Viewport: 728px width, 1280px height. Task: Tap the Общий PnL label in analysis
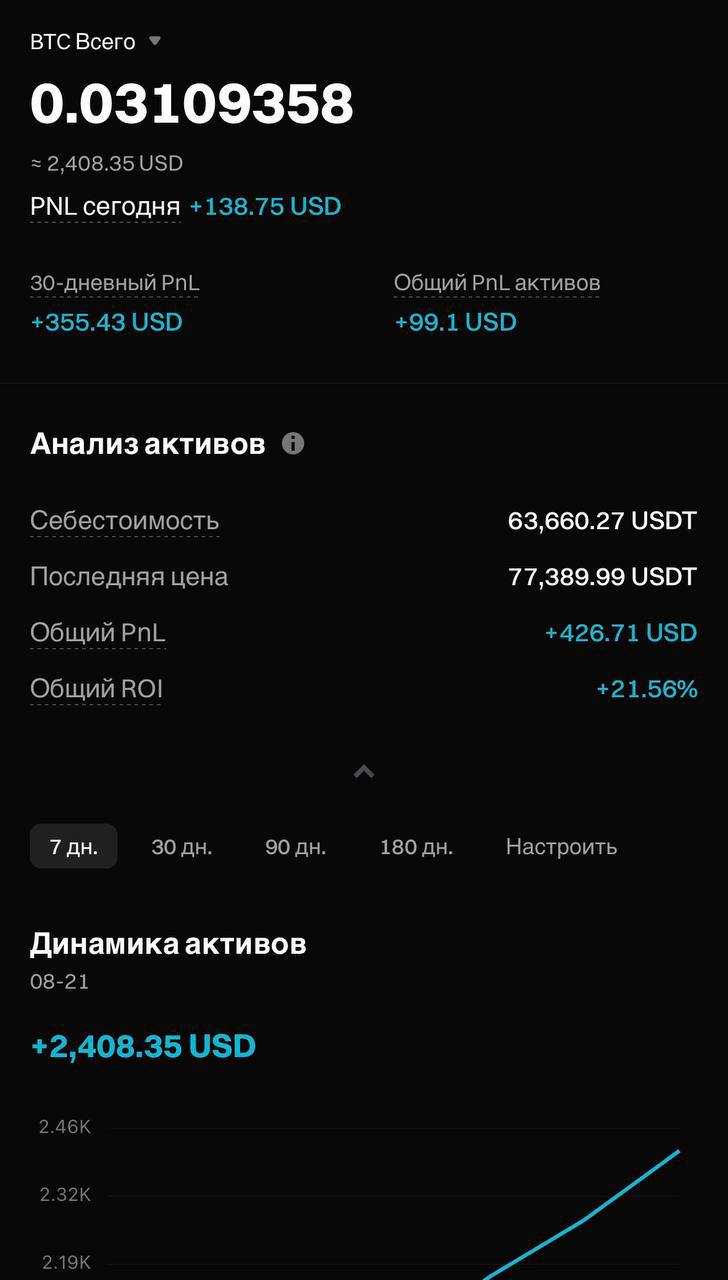(98, 633)
